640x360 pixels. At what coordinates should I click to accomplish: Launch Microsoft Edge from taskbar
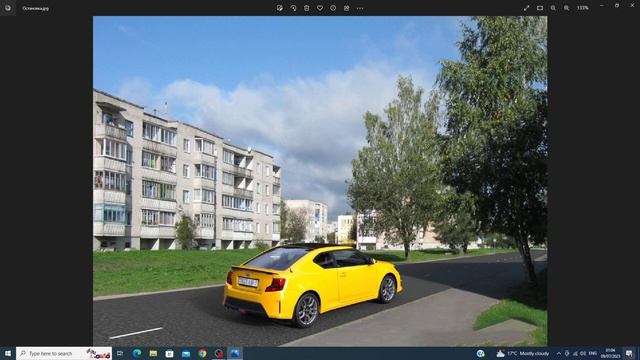pyautogui.click(x=137, y=353)
